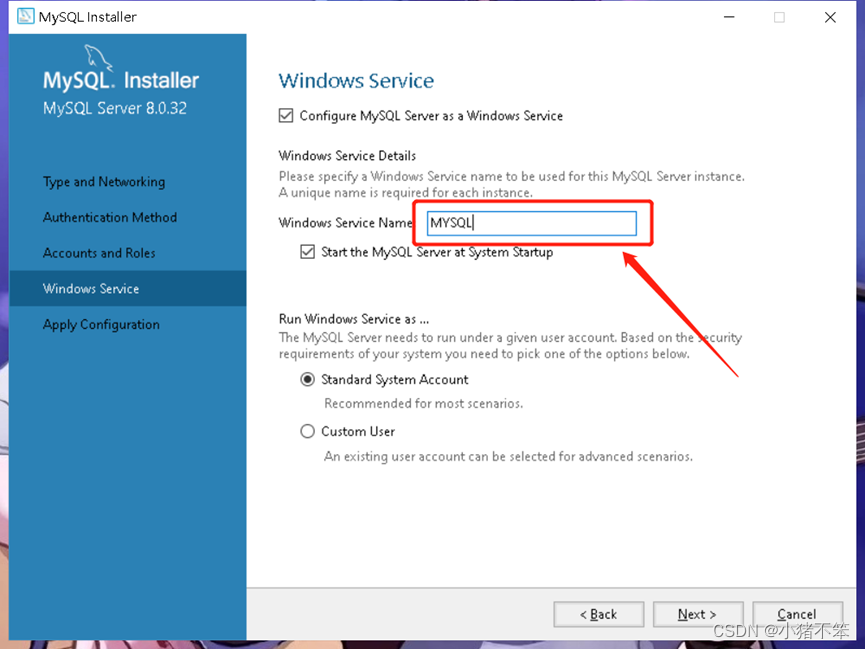
Task: Click the MySQL Installer title bar icon
Action: pyautogui.click(x=25, y=17)
